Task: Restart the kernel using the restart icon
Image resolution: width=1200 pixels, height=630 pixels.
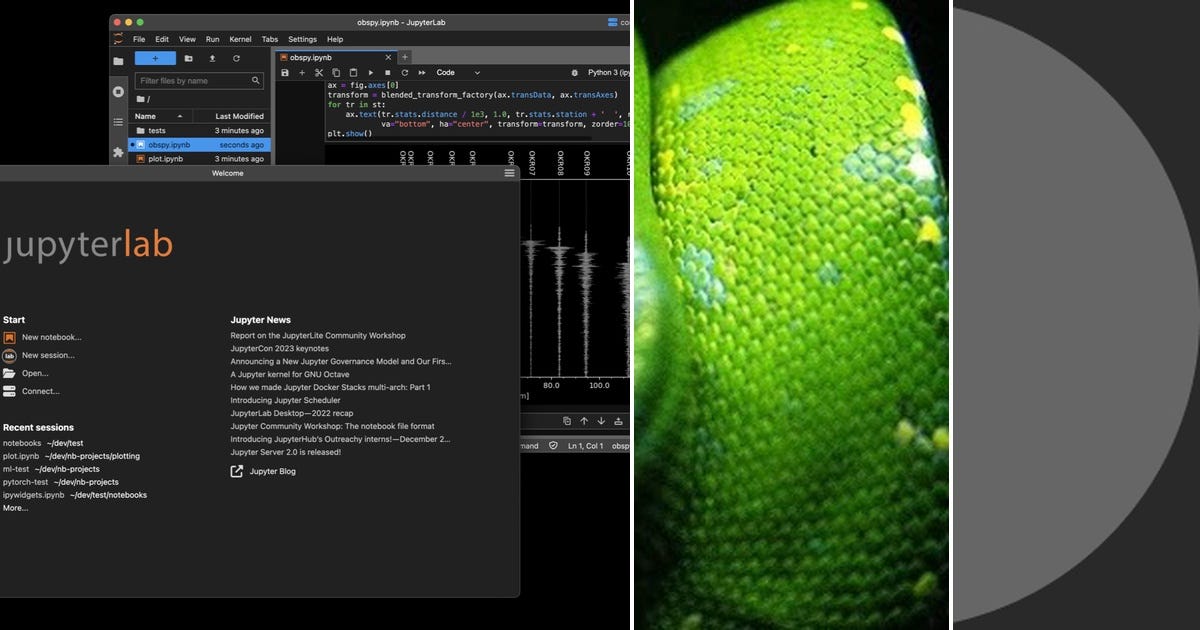Action: (404, 72)
